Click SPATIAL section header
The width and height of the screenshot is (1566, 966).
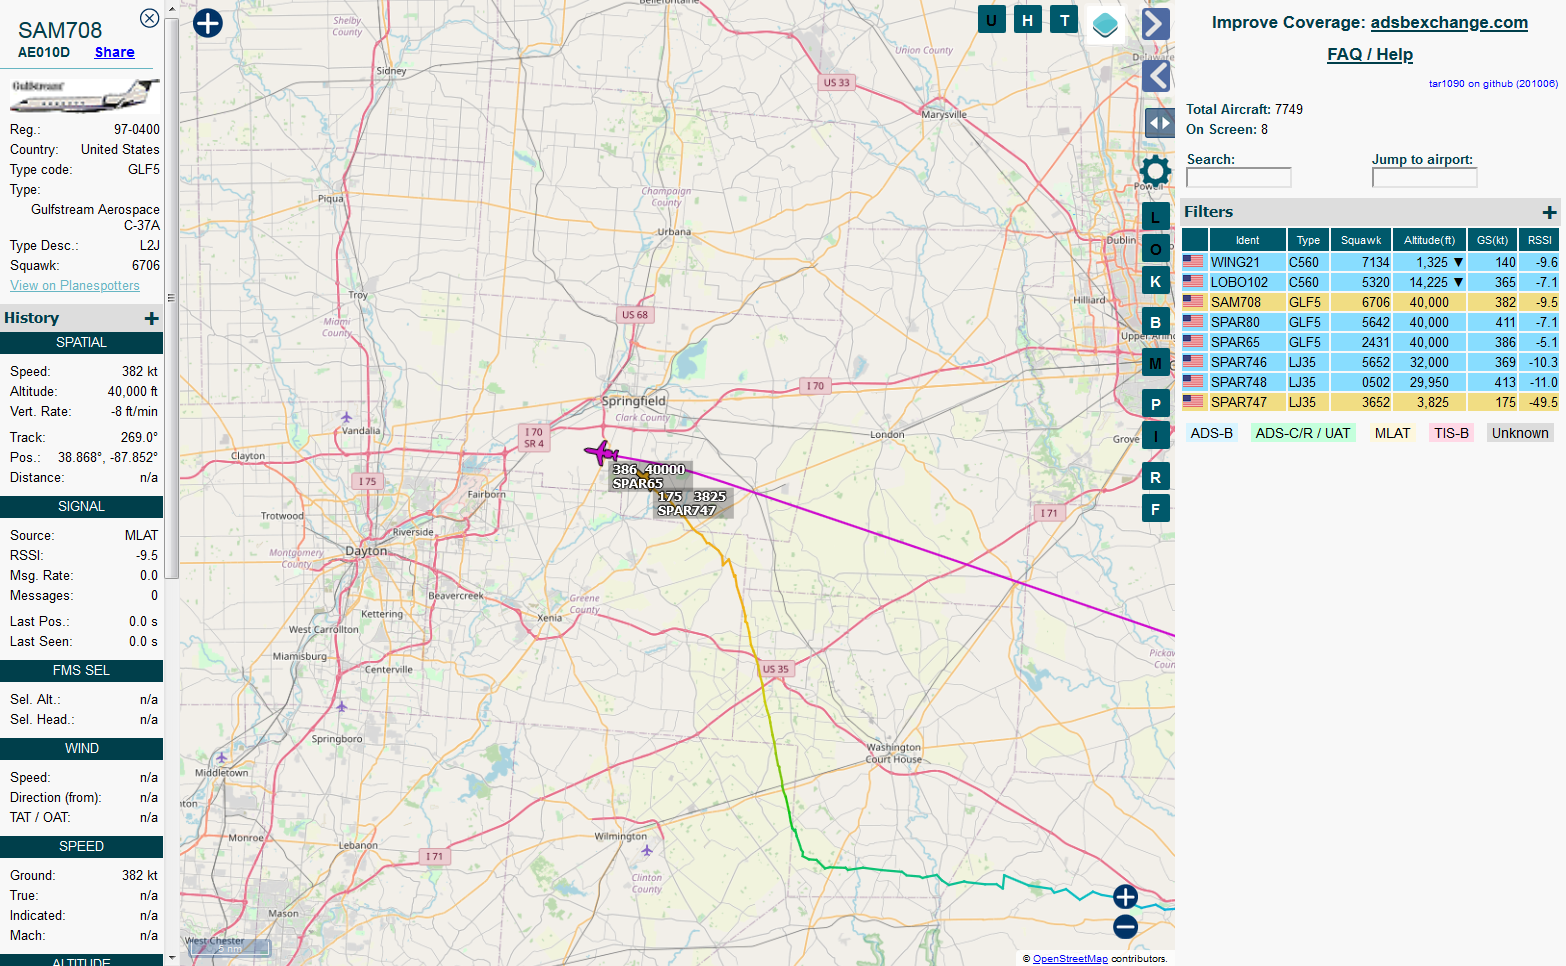click(x=81, y=343)
